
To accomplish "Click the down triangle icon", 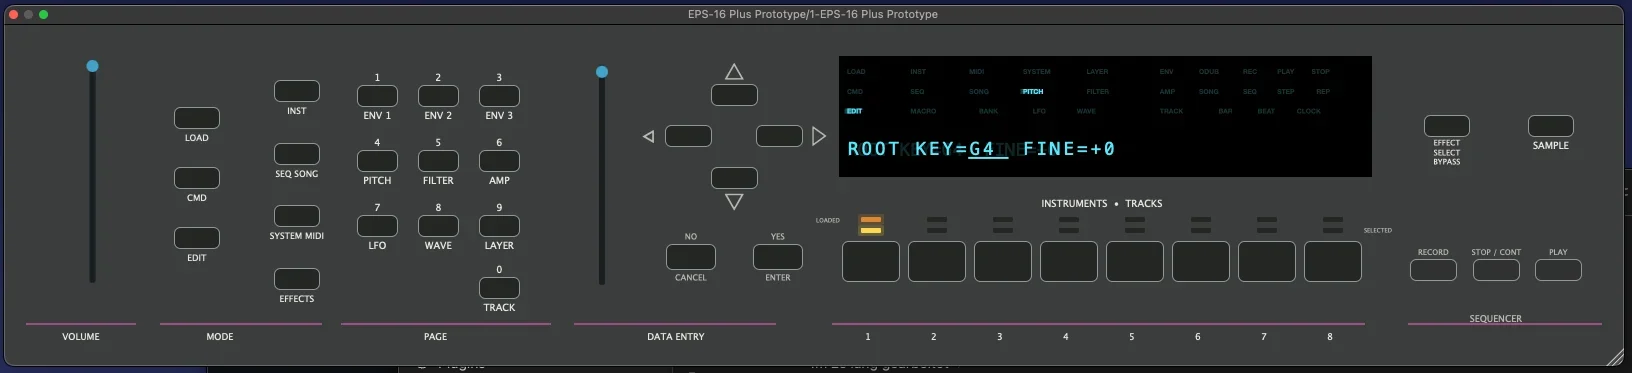I will point(734,202).
